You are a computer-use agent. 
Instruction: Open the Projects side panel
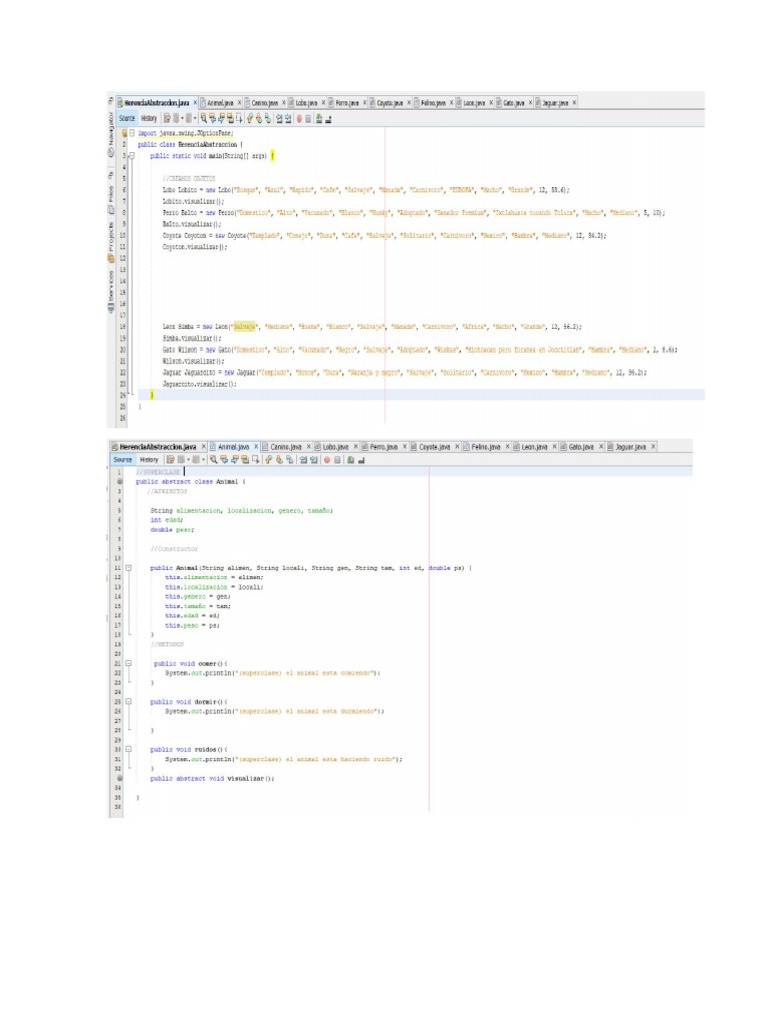point(111,237)
